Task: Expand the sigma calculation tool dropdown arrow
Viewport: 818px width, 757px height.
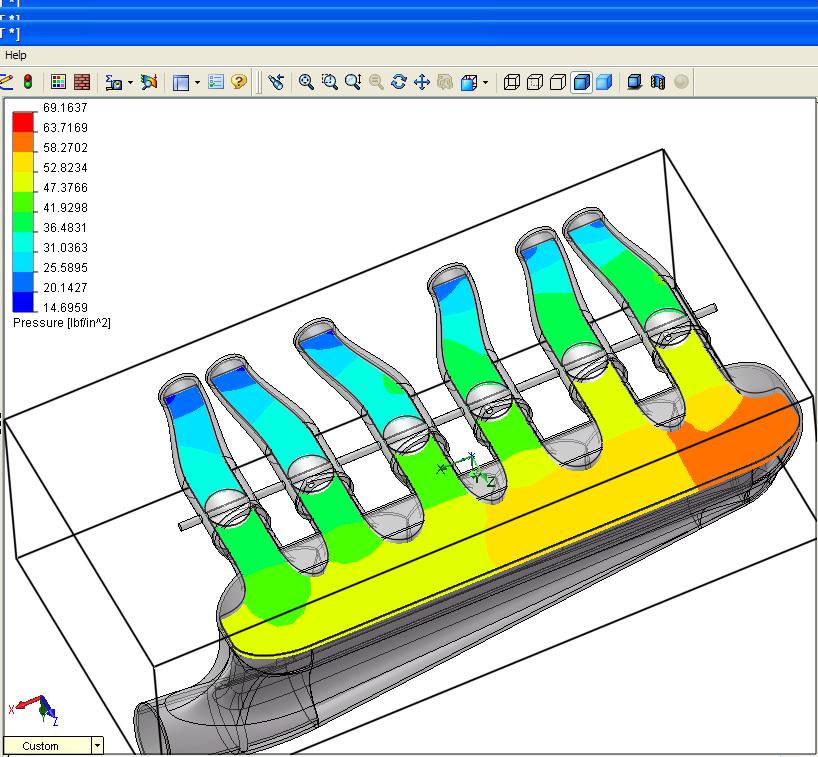Action: [130, 82]
